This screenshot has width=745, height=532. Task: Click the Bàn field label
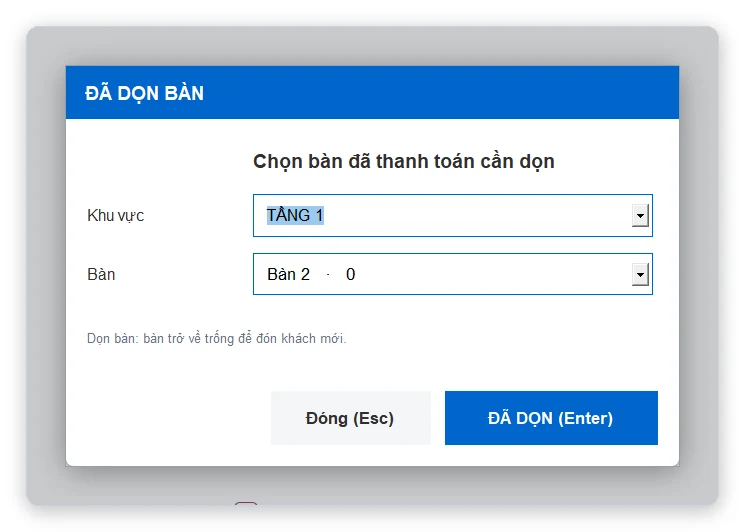point(101,274)
